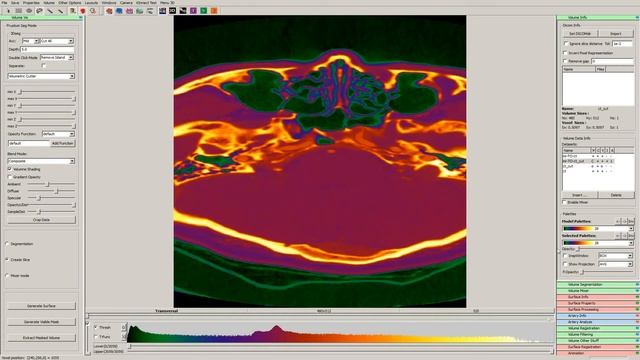Enable the Enable Mixer checkbox

click(565, 202)
